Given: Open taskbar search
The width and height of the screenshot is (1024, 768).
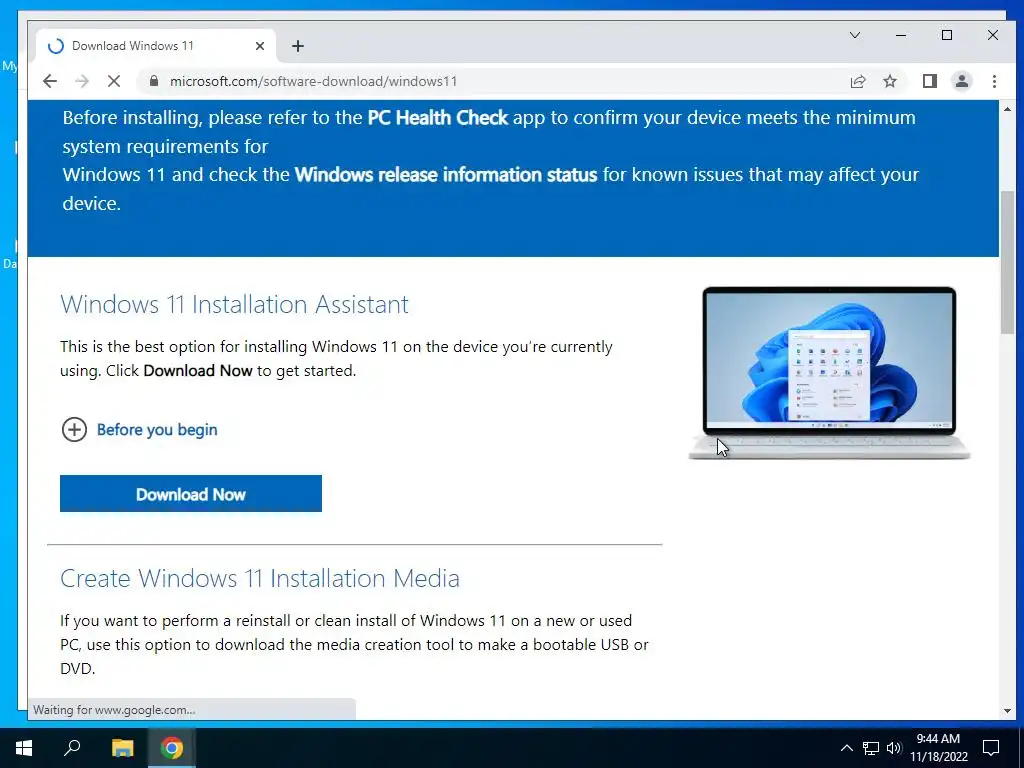Looking at the screenshot, I should click(x=72, y=748).
